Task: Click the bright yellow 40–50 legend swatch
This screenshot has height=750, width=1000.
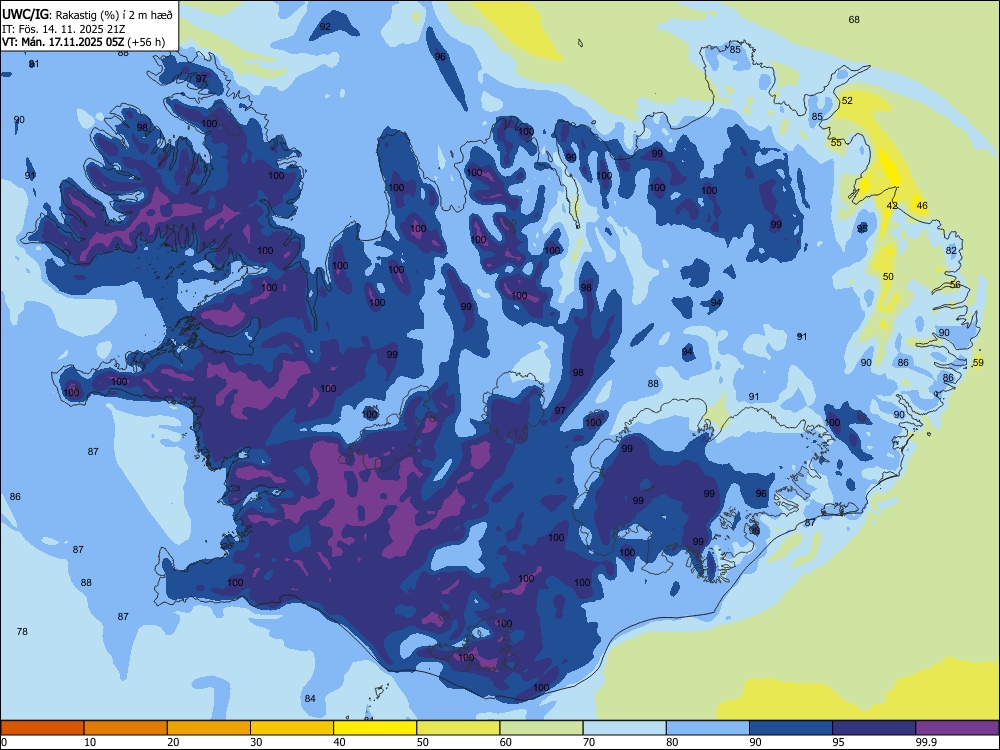Action: tap(375, 728)
